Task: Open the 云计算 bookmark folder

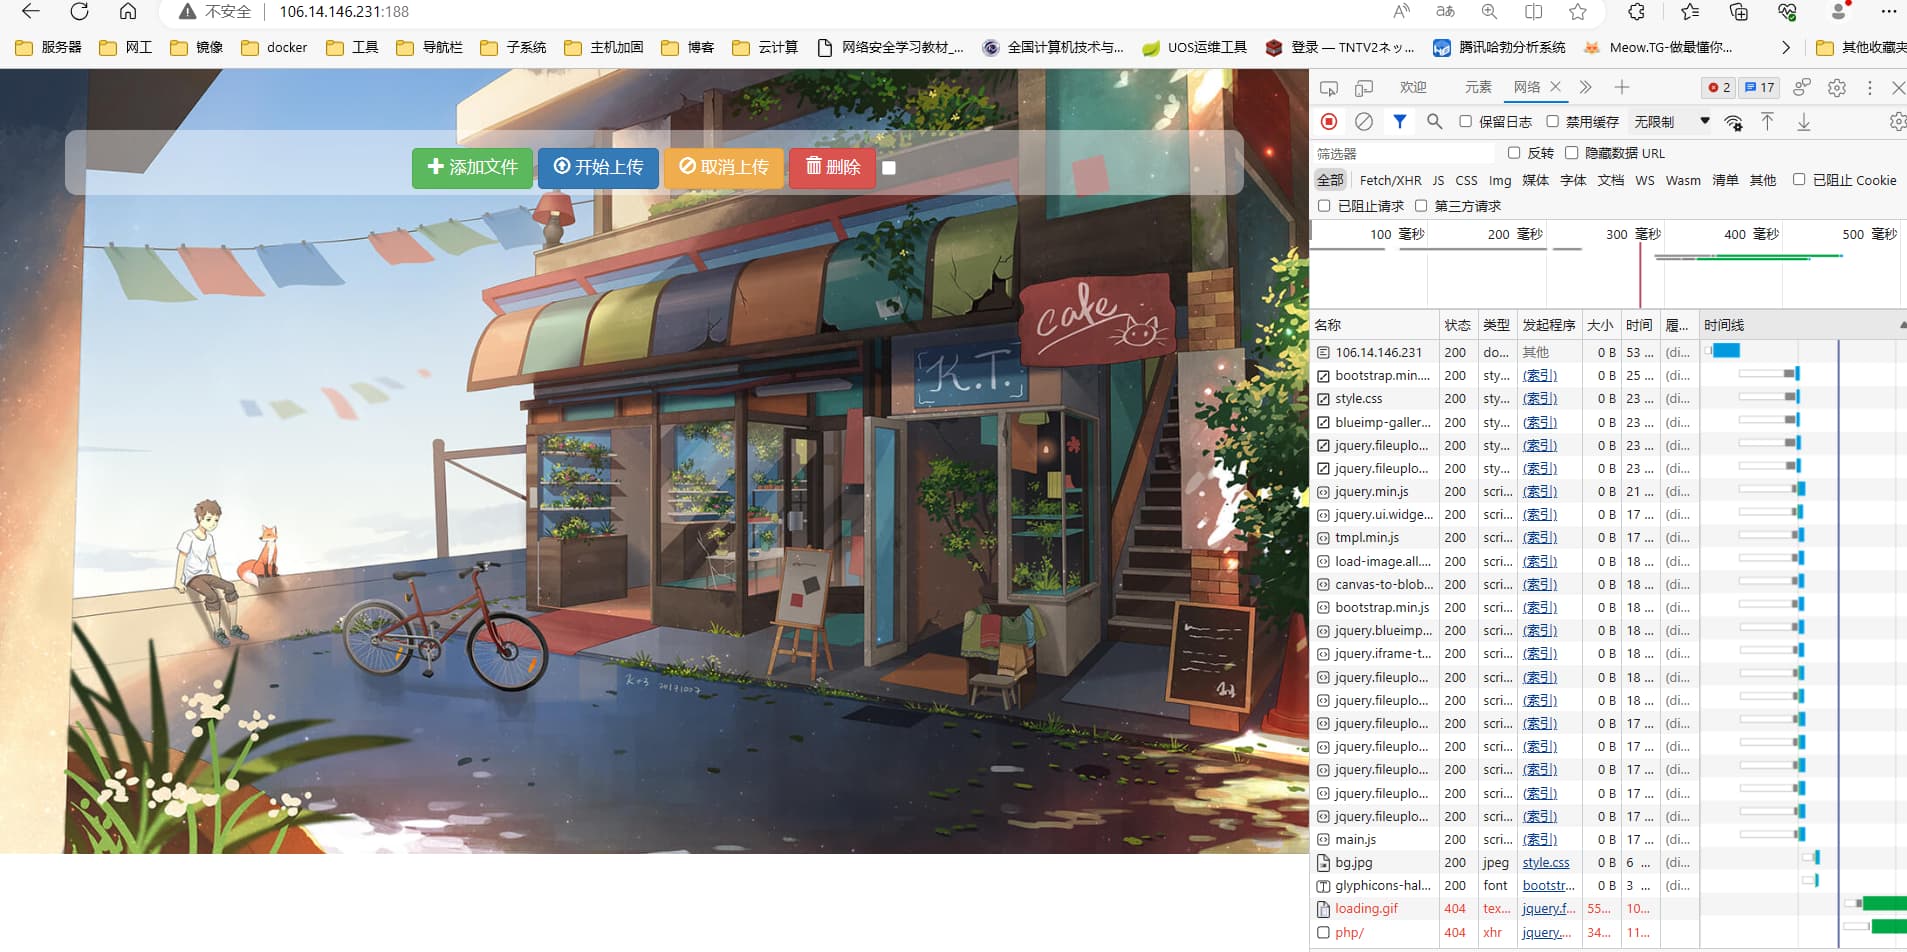Action: 765,47
